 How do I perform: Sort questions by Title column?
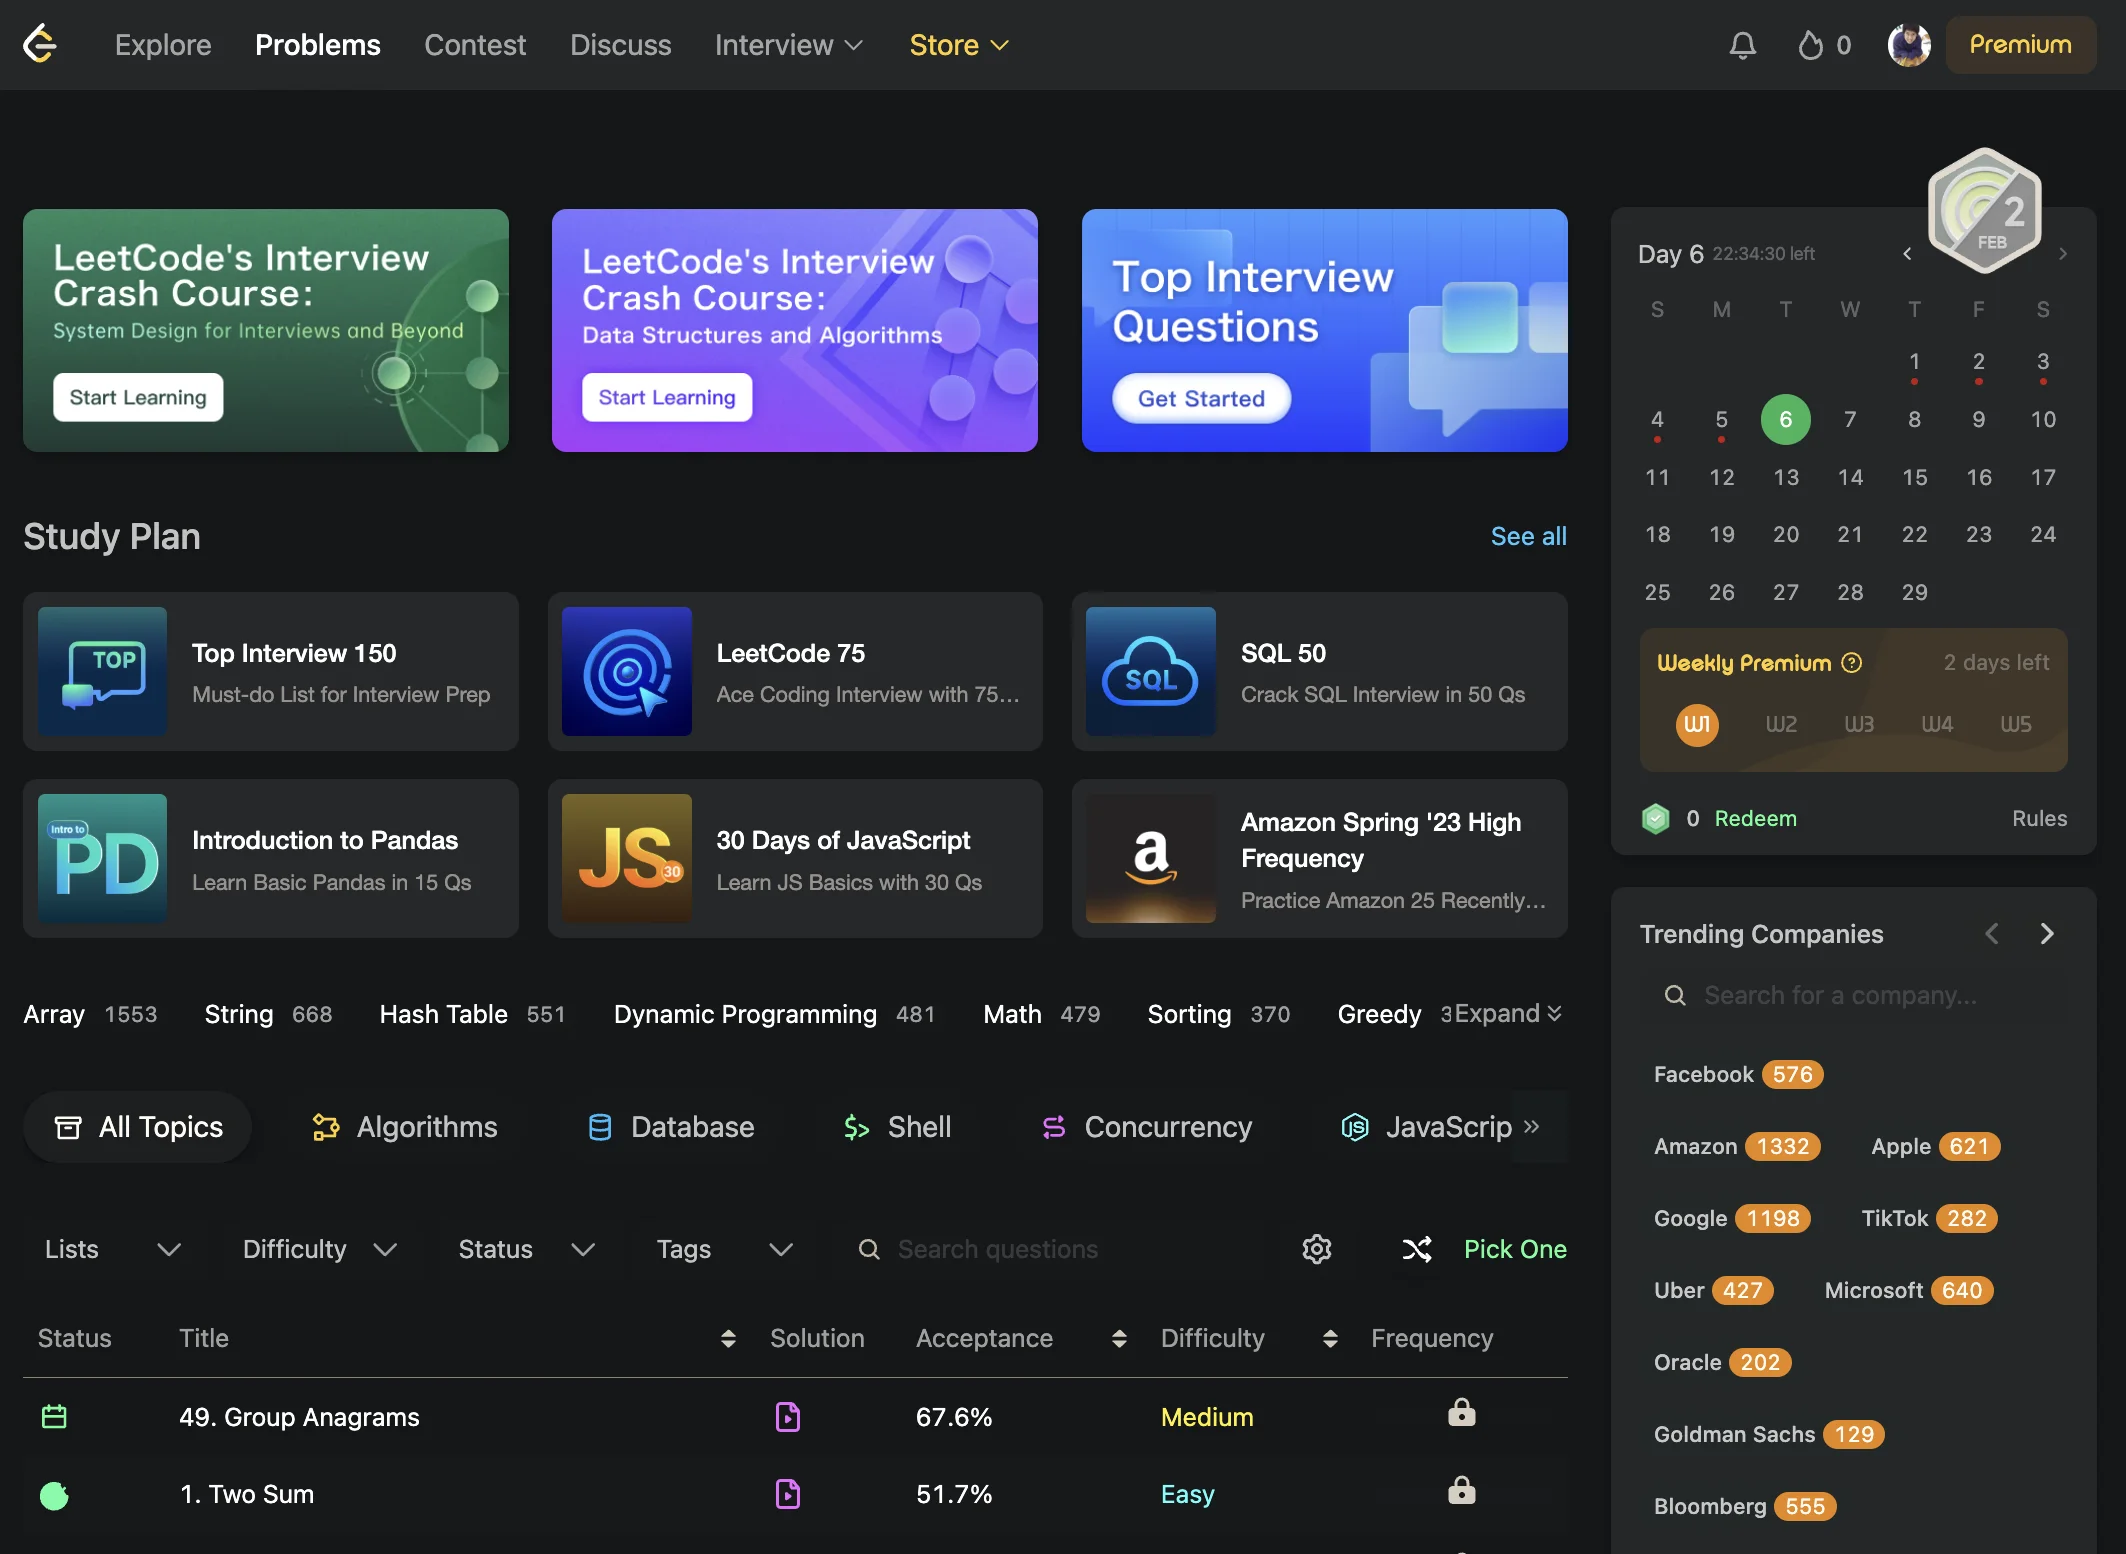pyautogui.click(x=728, y=1339)
